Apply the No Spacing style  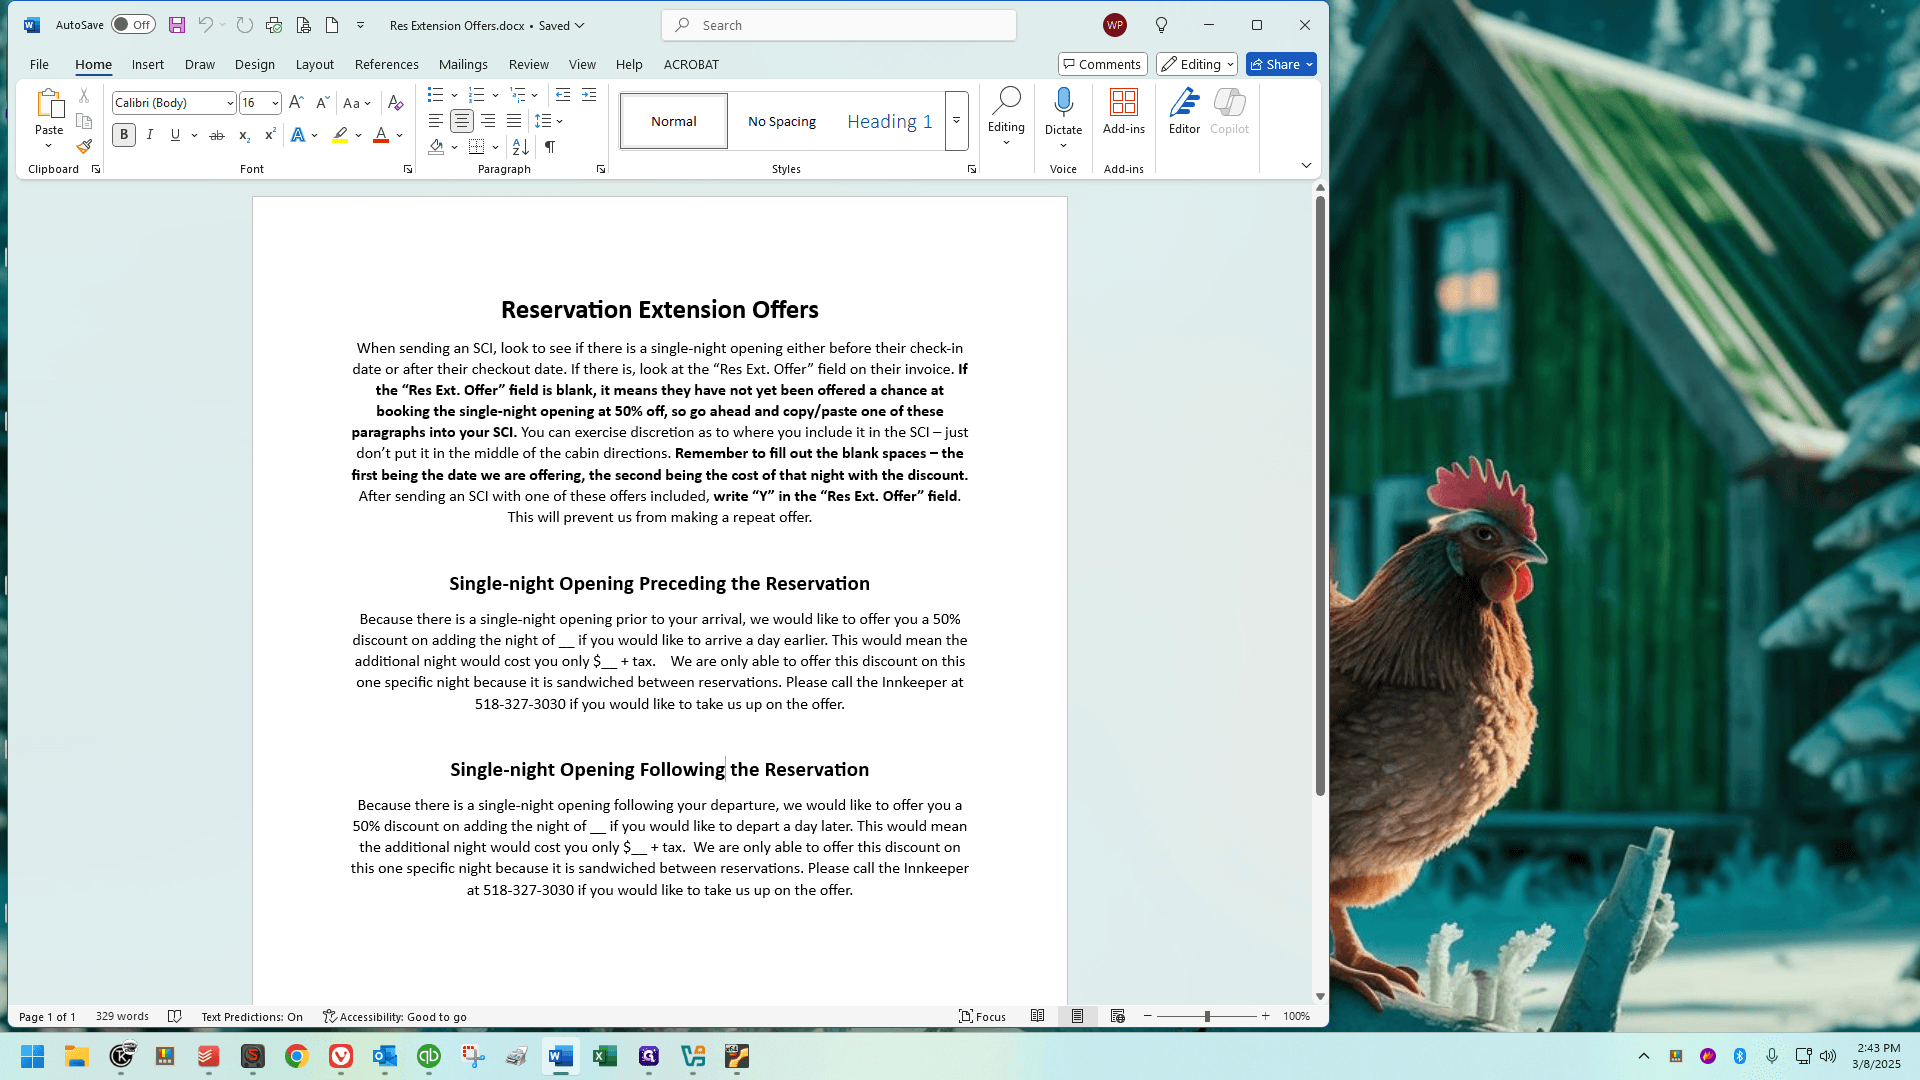click(x=782, y=121)
